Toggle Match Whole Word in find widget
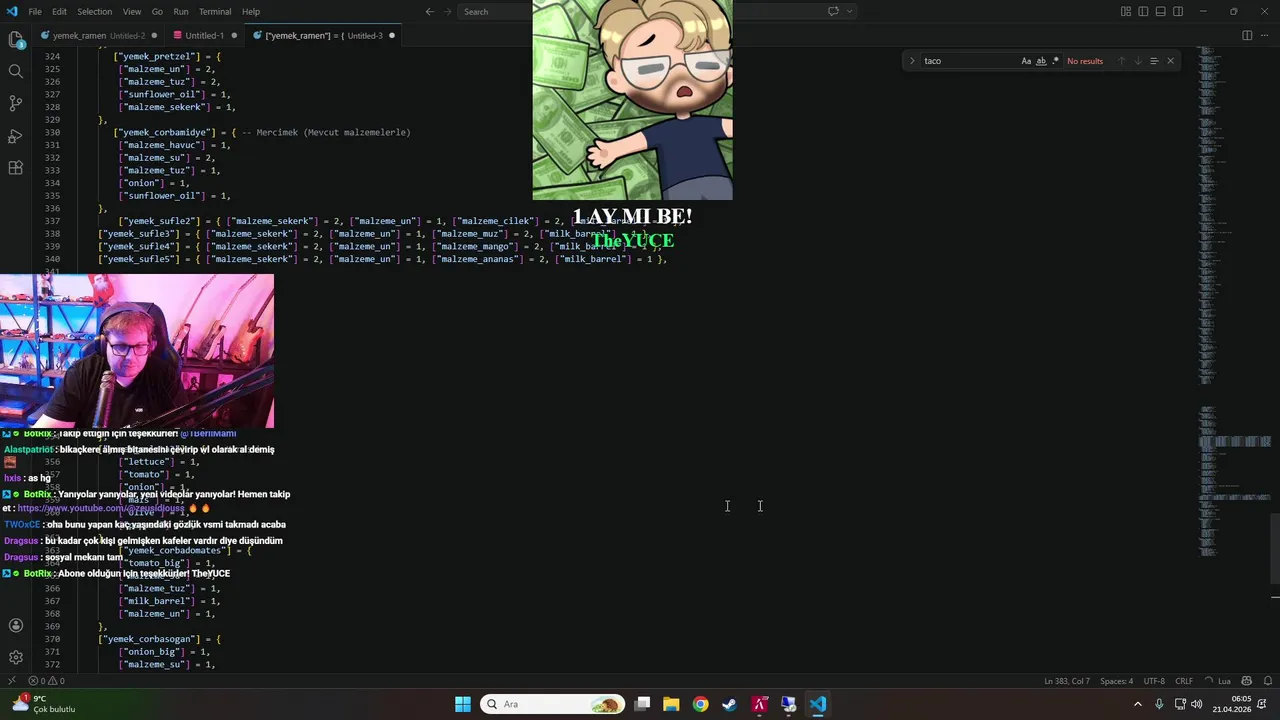This screenshot has width=1280, height=720. 1041,61
